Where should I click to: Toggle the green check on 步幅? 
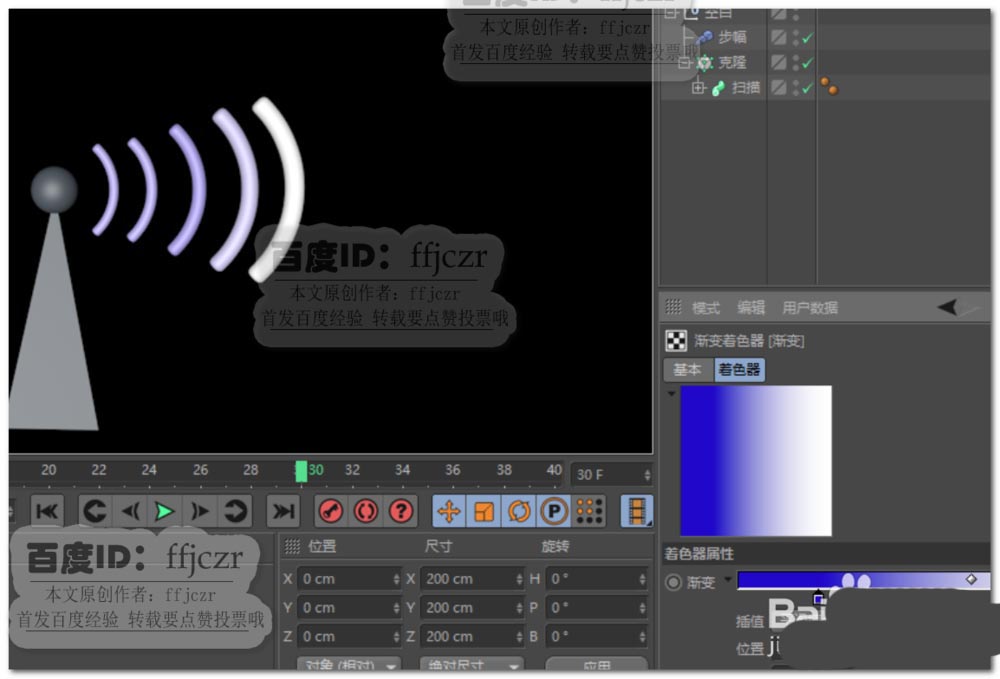pyautogui.click(x=807, y=38)
